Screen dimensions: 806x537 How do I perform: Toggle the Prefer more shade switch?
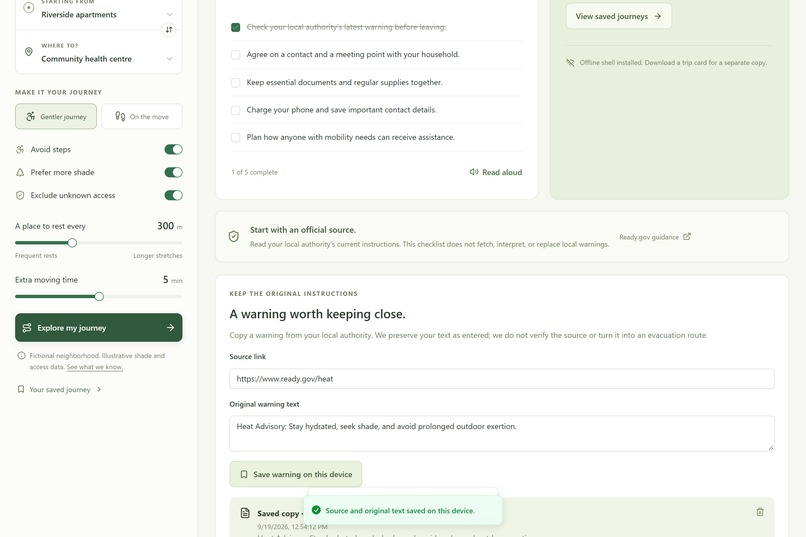point(173,172)
